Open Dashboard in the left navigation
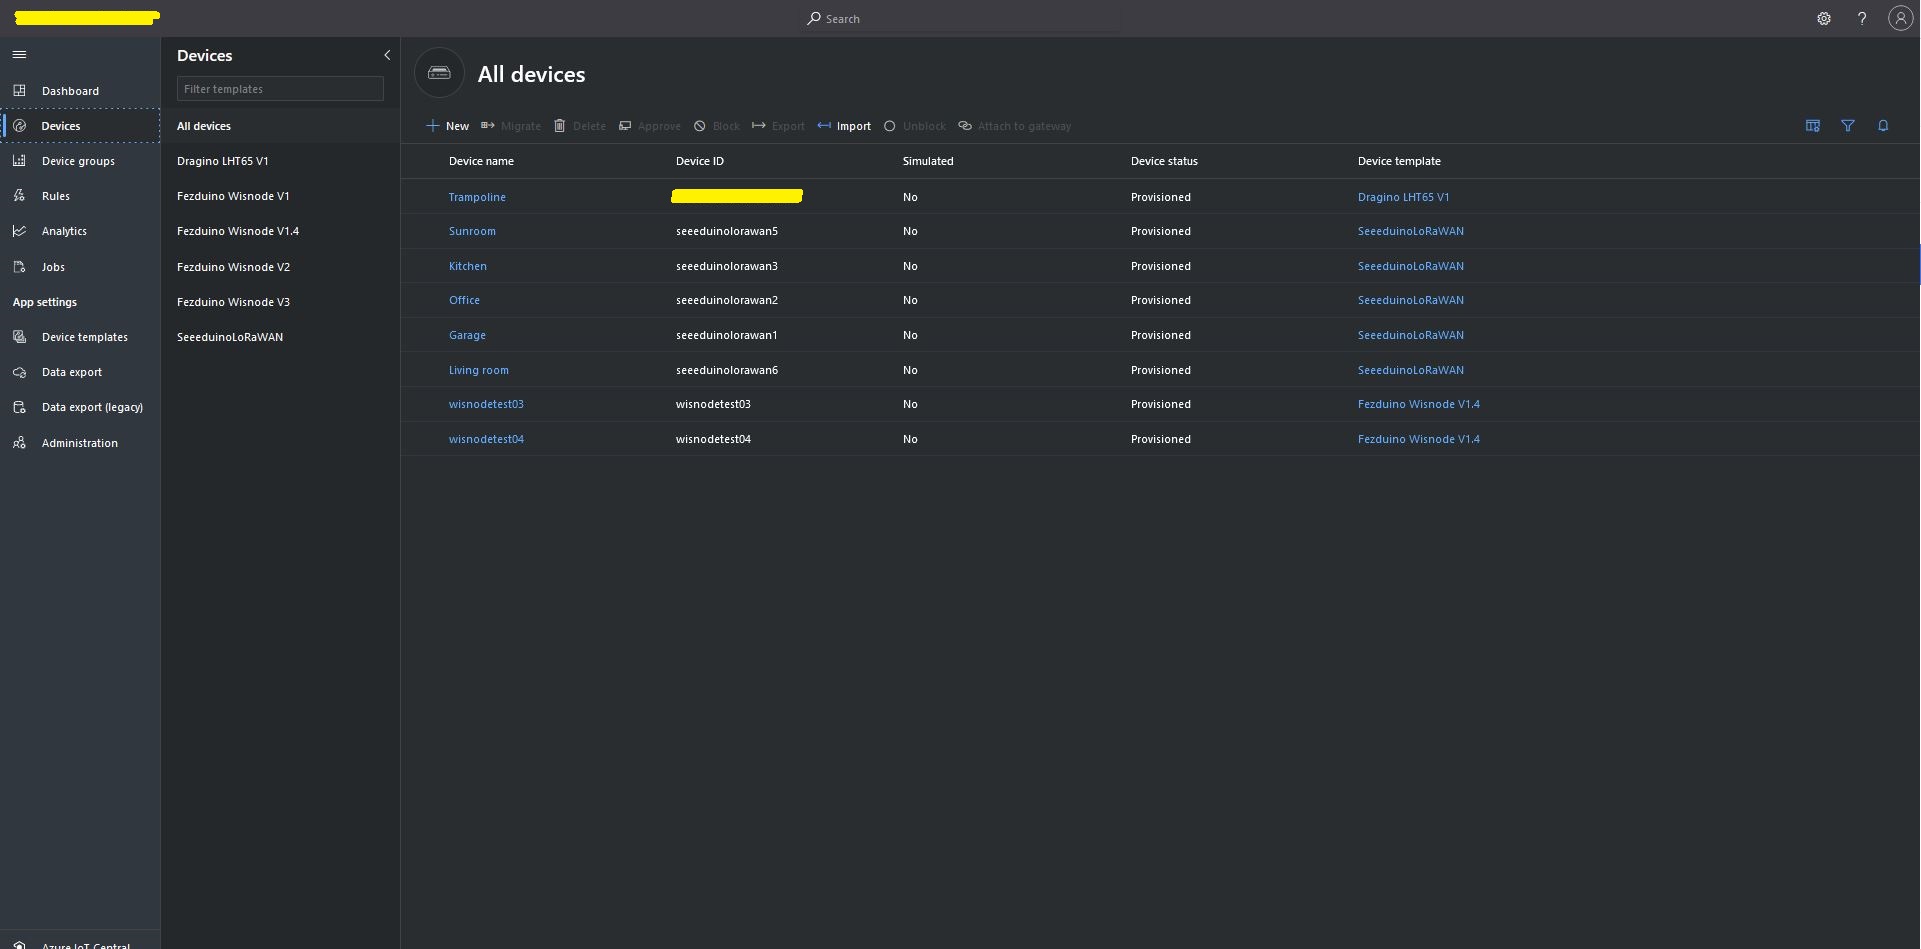 pos(70,91)
